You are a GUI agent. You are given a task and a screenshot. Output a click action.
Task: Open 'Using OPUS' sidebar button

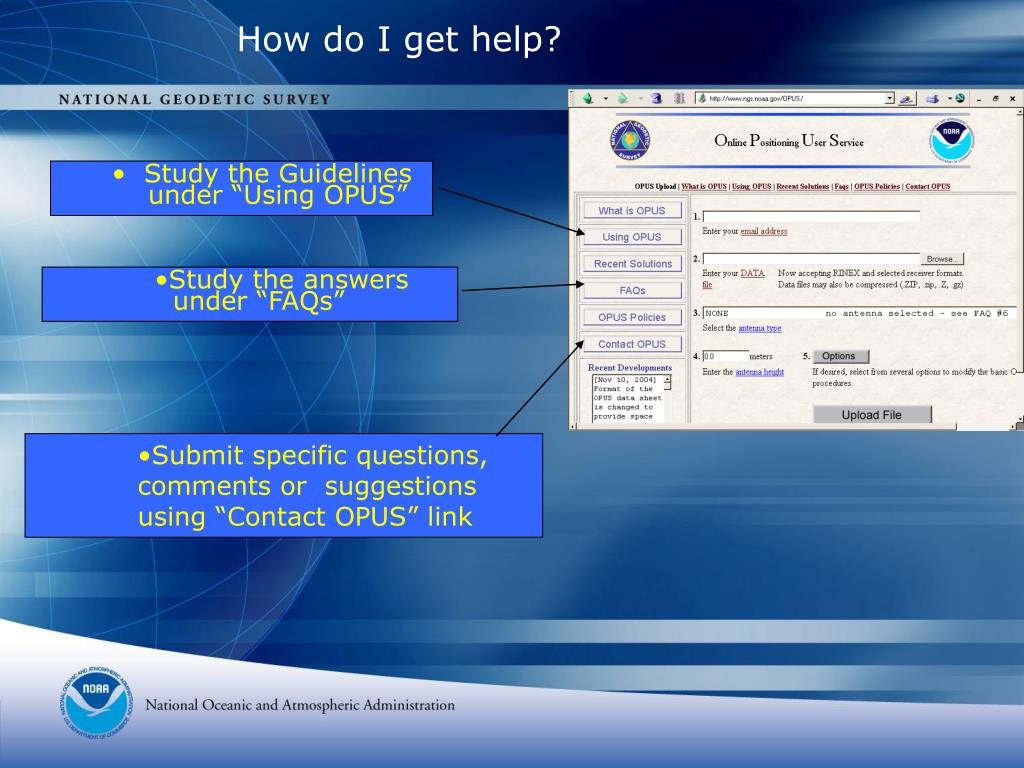pos(632,236)
